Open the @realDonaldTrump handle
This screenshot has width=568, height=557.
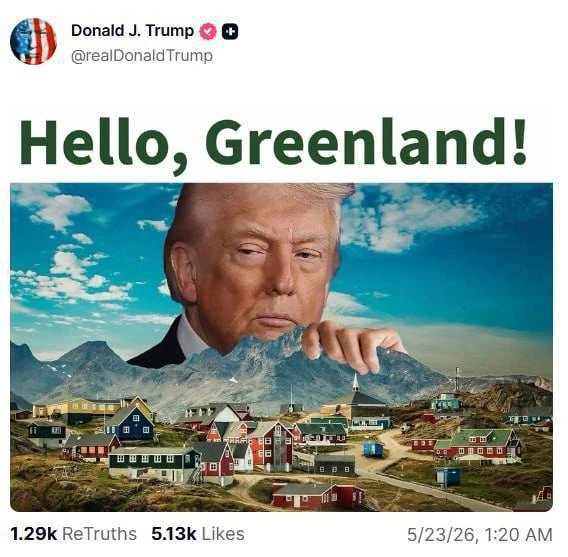point(142,56)
